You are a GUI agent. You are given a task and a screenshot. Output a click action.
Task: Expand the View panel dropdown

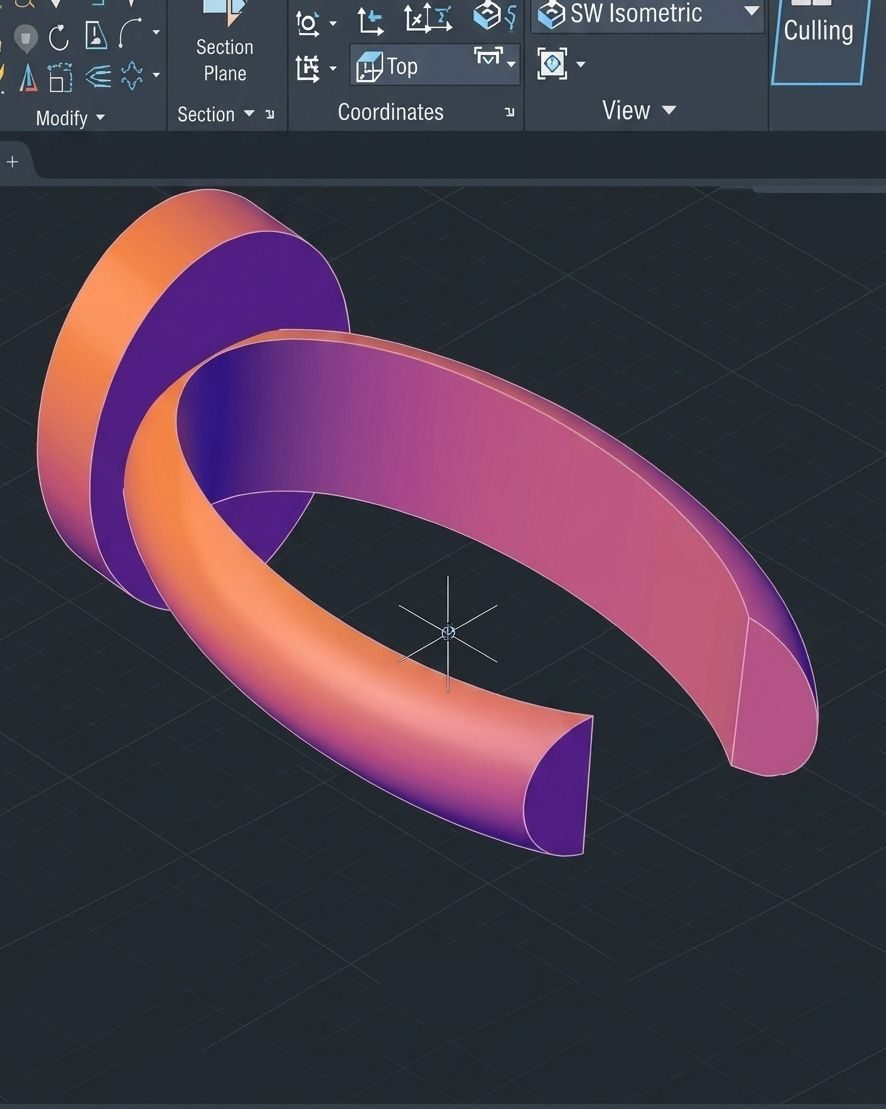pos(669,110)
